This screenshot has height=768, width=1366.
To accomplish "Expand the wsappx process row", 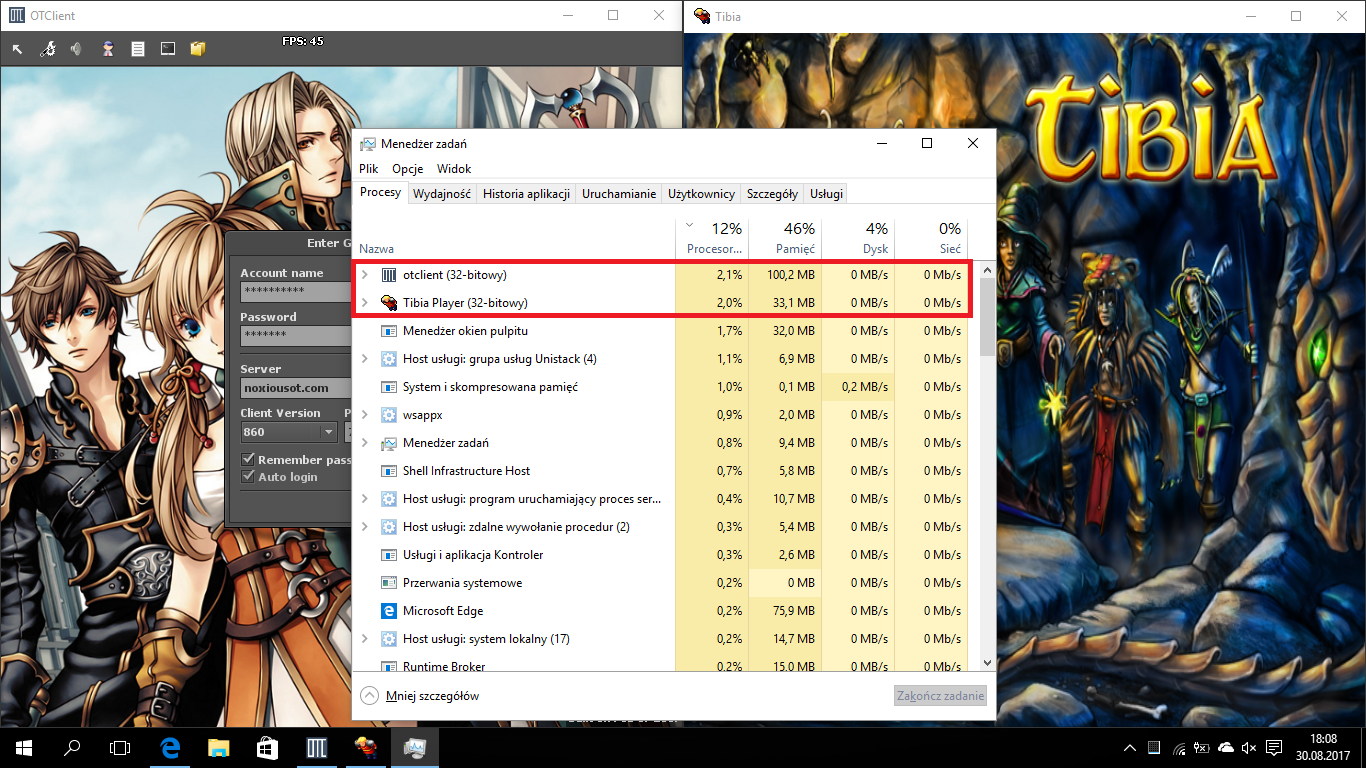I will [x=365, y=415].
